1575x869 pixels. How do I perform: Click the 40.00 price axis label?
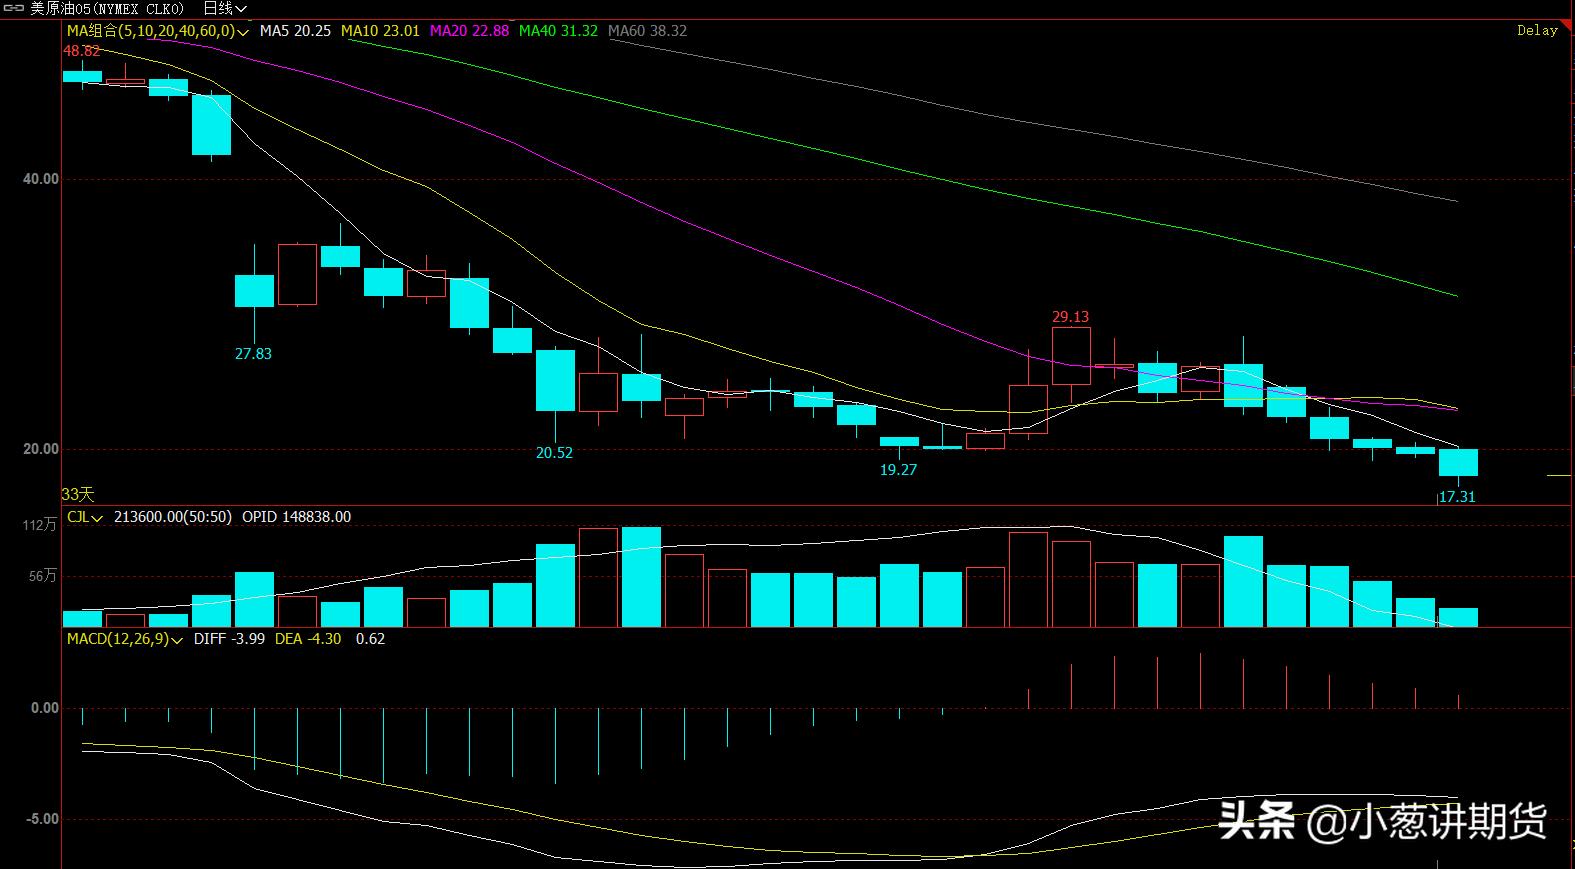tap(41, 180)
